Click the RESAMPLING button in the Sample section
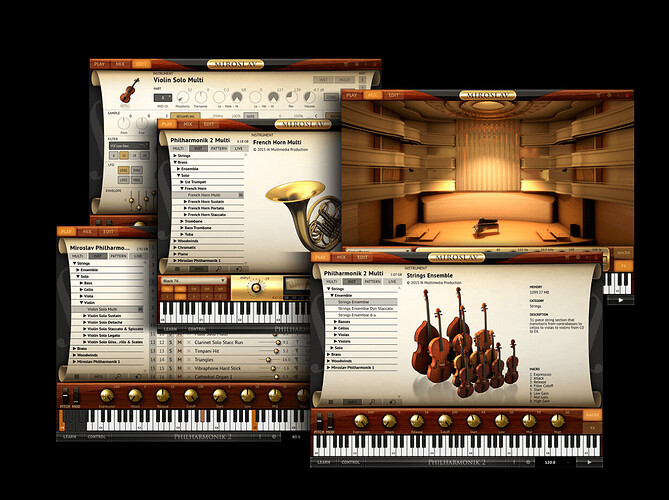The height and width of the screenshot is (500, 669). (186, 116)
